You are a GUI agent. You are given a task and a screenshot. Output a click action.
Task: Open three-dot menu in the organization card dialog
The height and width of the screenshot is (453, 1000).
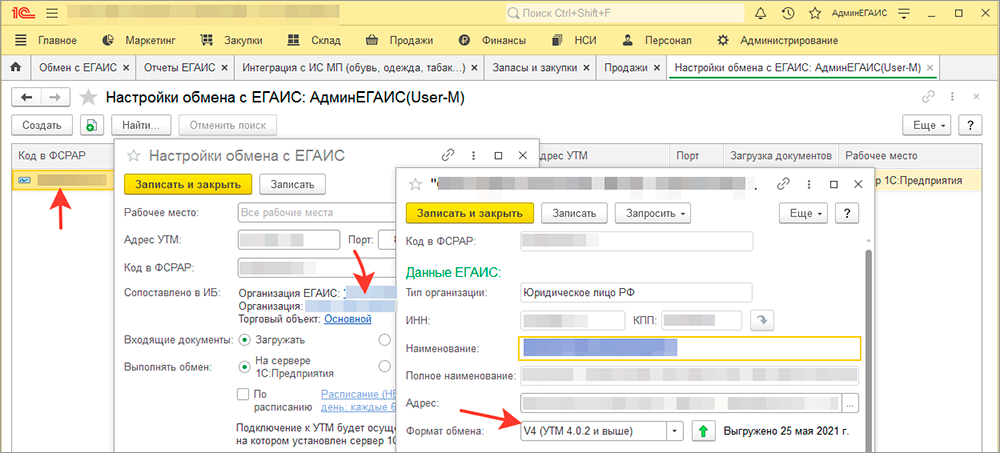point(808,184)
